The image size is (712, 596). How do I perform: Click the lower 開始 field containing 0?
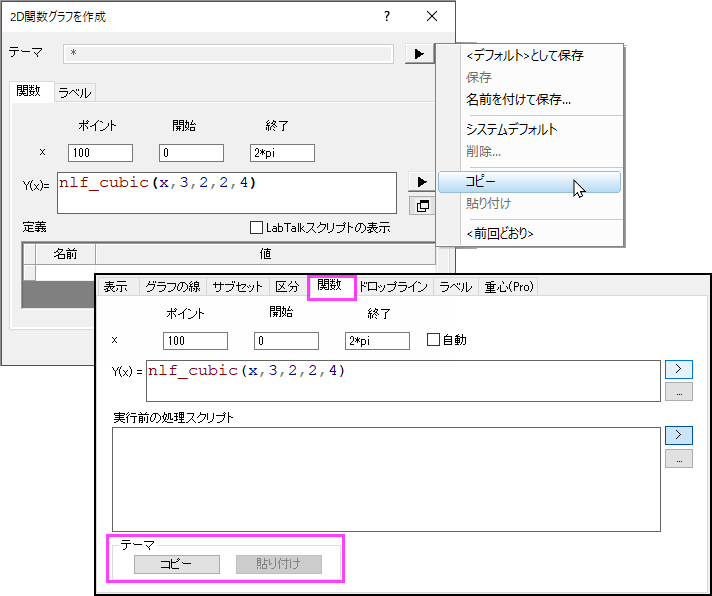click(x=286, y=341)
